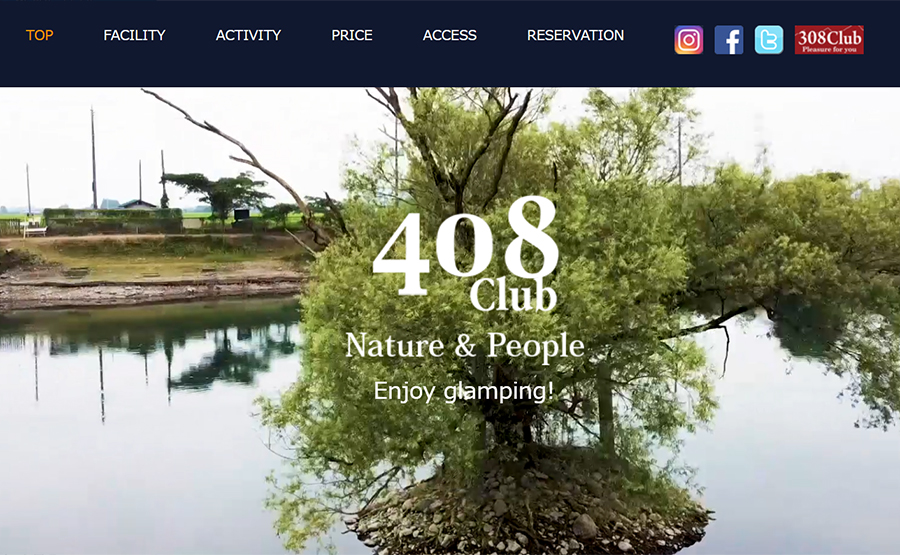Click the white bench on the shore
Image resolution: width=900 pixels, height=555 pixels.
point(34,231)
